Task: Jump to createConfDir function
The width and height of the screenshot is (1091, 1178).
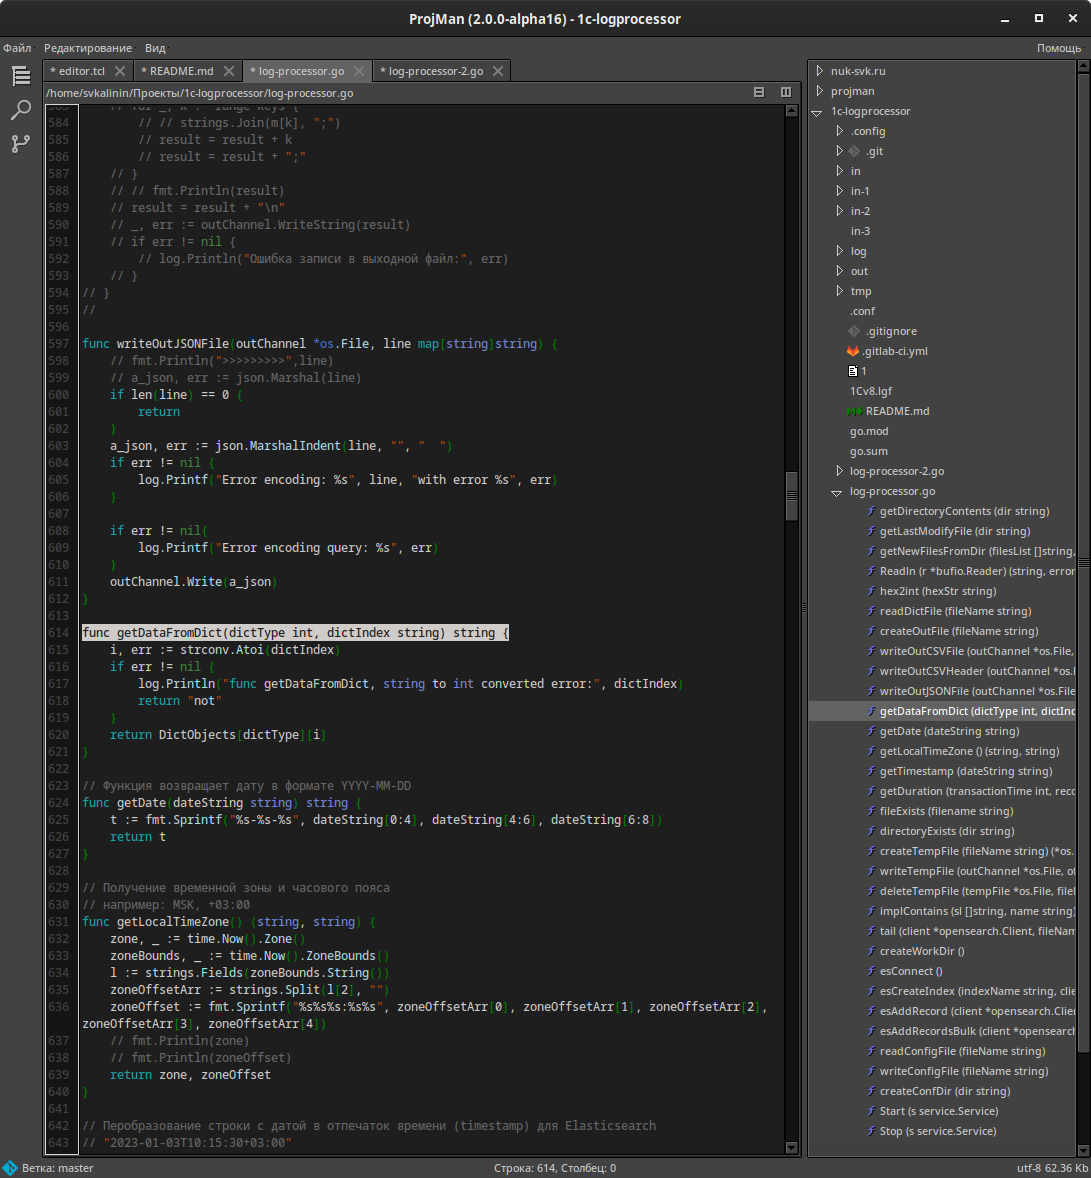Action: coord(944,1091)
